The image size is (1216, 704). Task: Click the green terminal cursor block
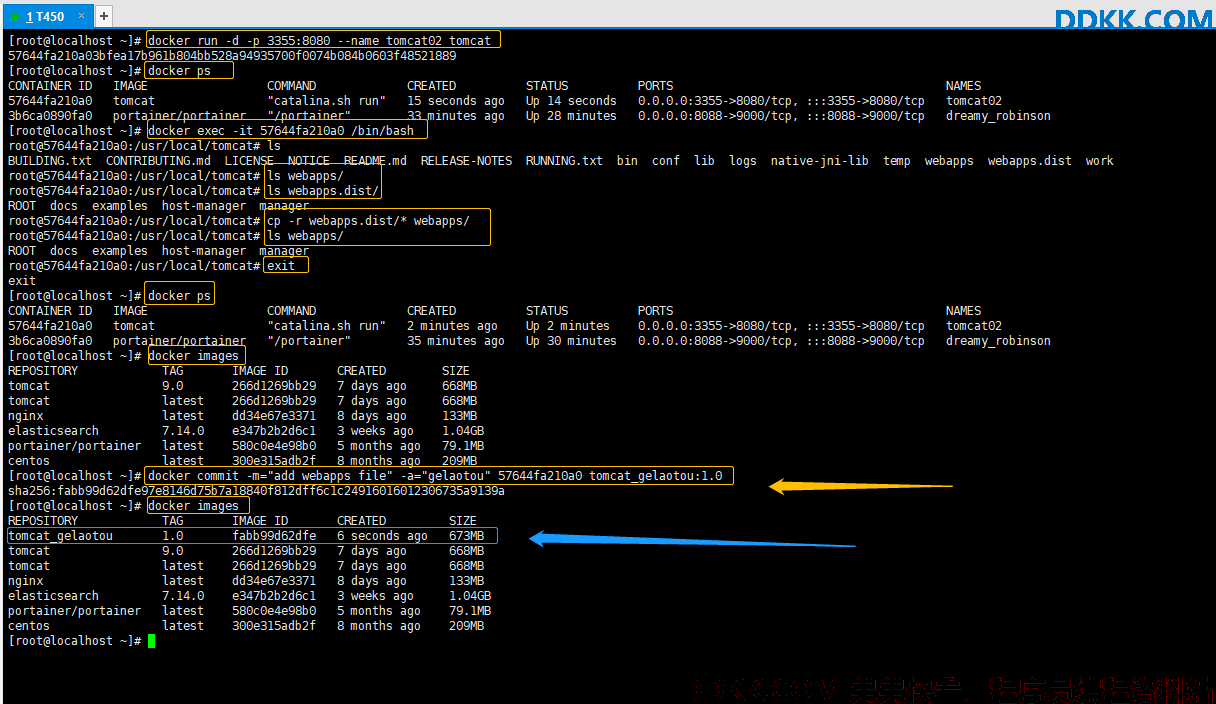[152, 641]
